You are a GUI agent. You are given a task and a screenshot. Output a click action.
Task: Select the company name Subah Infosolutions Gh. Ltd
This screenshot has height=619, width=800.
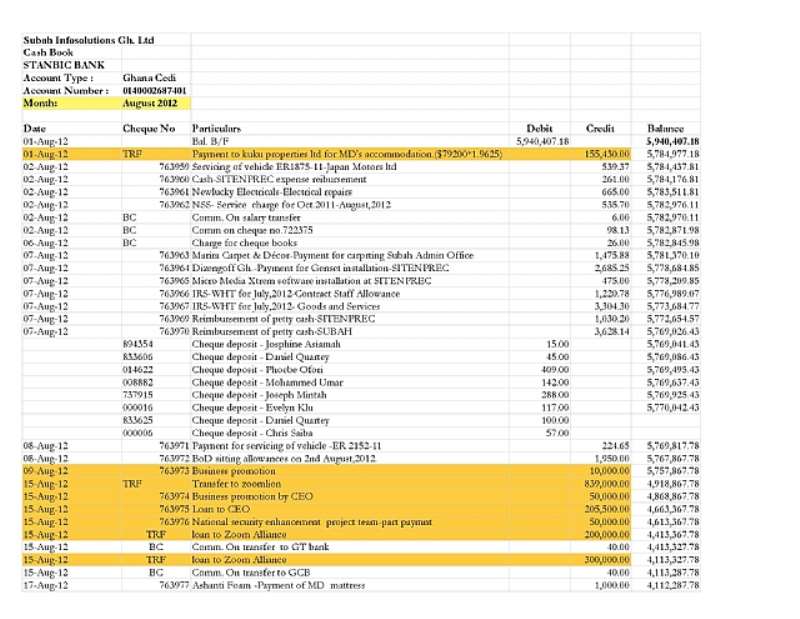point(88,40)
